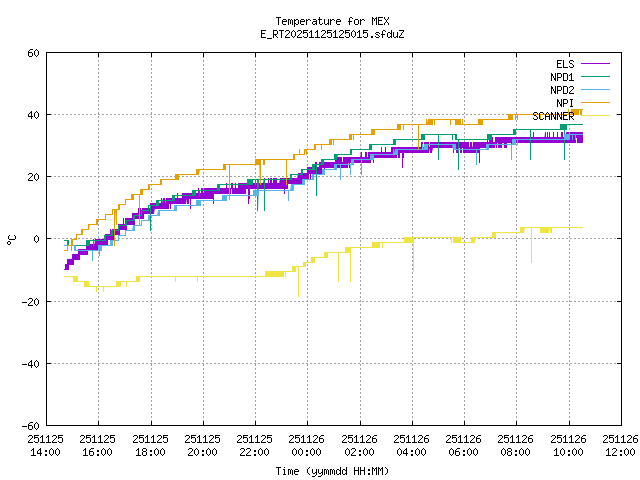Click the 251126 06:00 time tick label
This screenshot has width=640, height=480.
pyautogui.click(x=464, y=445)
